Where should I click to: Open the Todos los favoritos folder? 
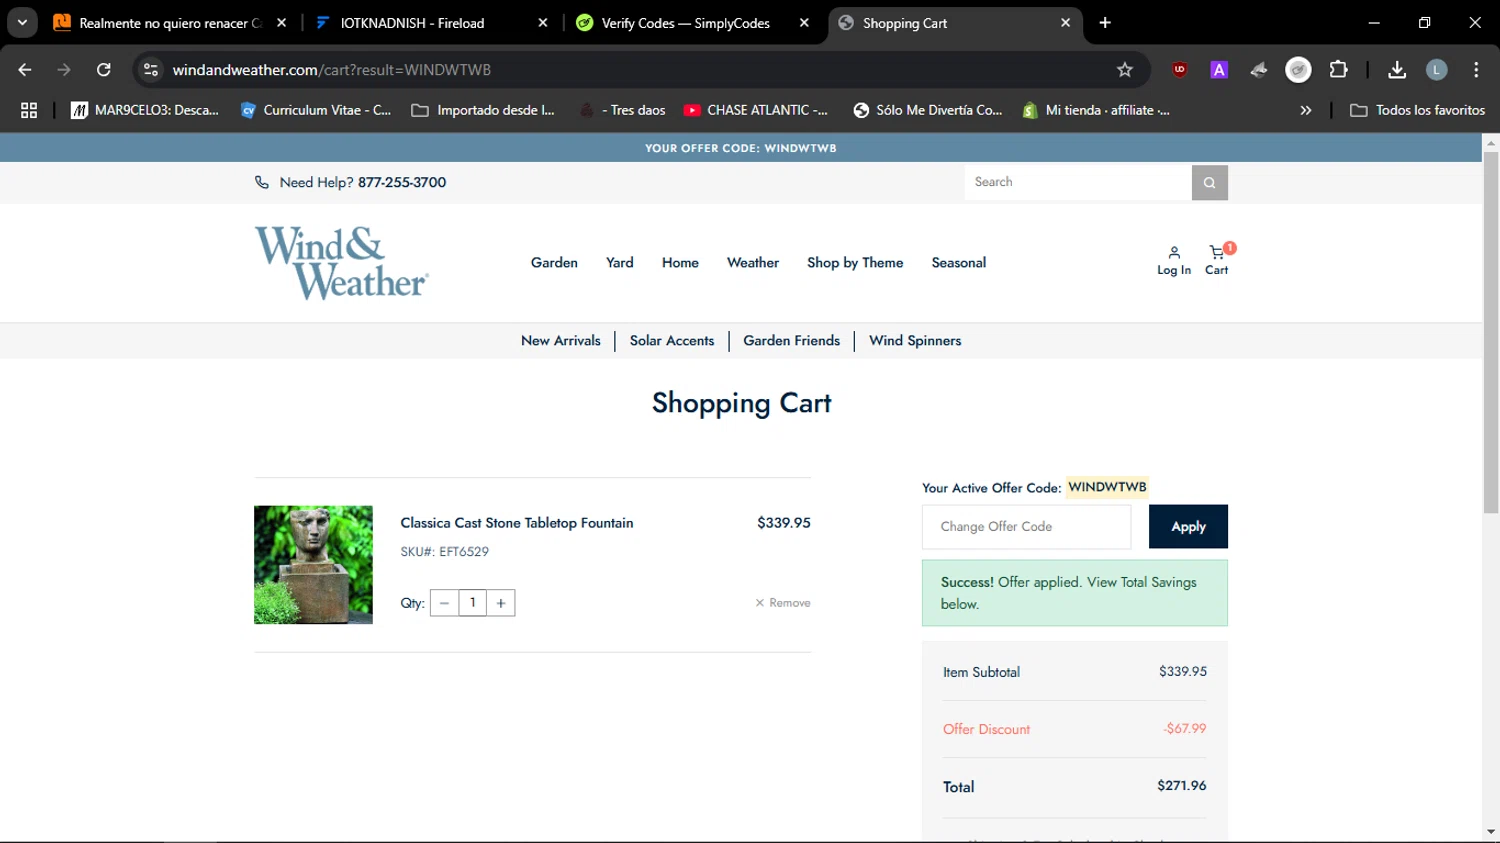[1418, 110]
